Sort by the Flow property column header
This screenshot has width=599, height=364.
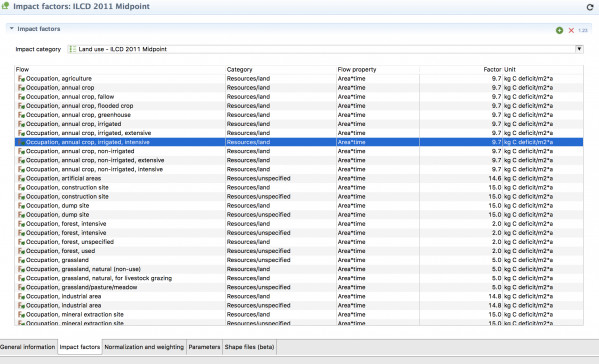[x=377, y=70]
